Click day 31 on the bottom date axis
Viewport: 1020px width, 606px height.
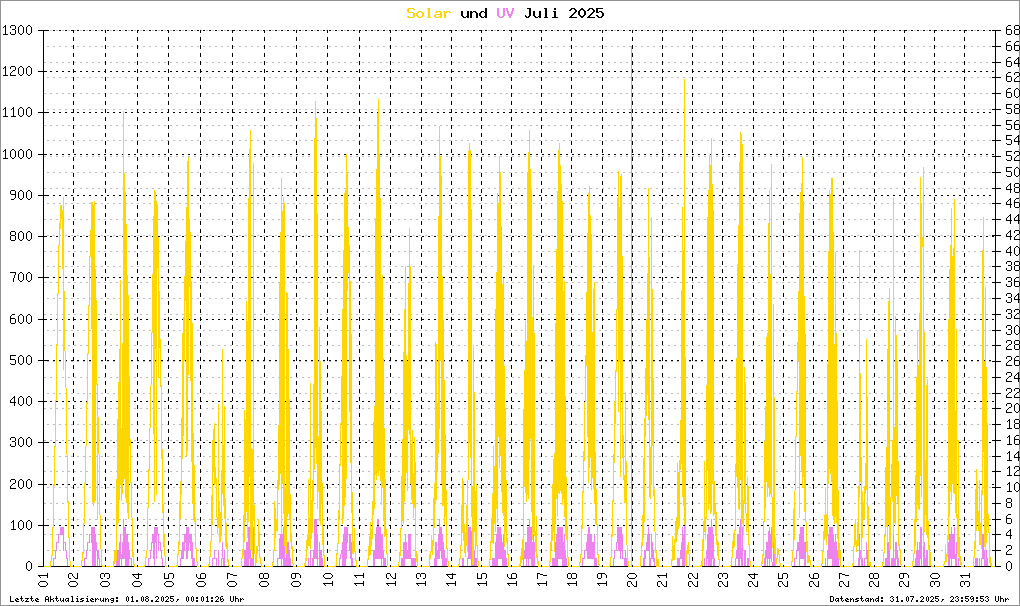click(x=965, y=581)
